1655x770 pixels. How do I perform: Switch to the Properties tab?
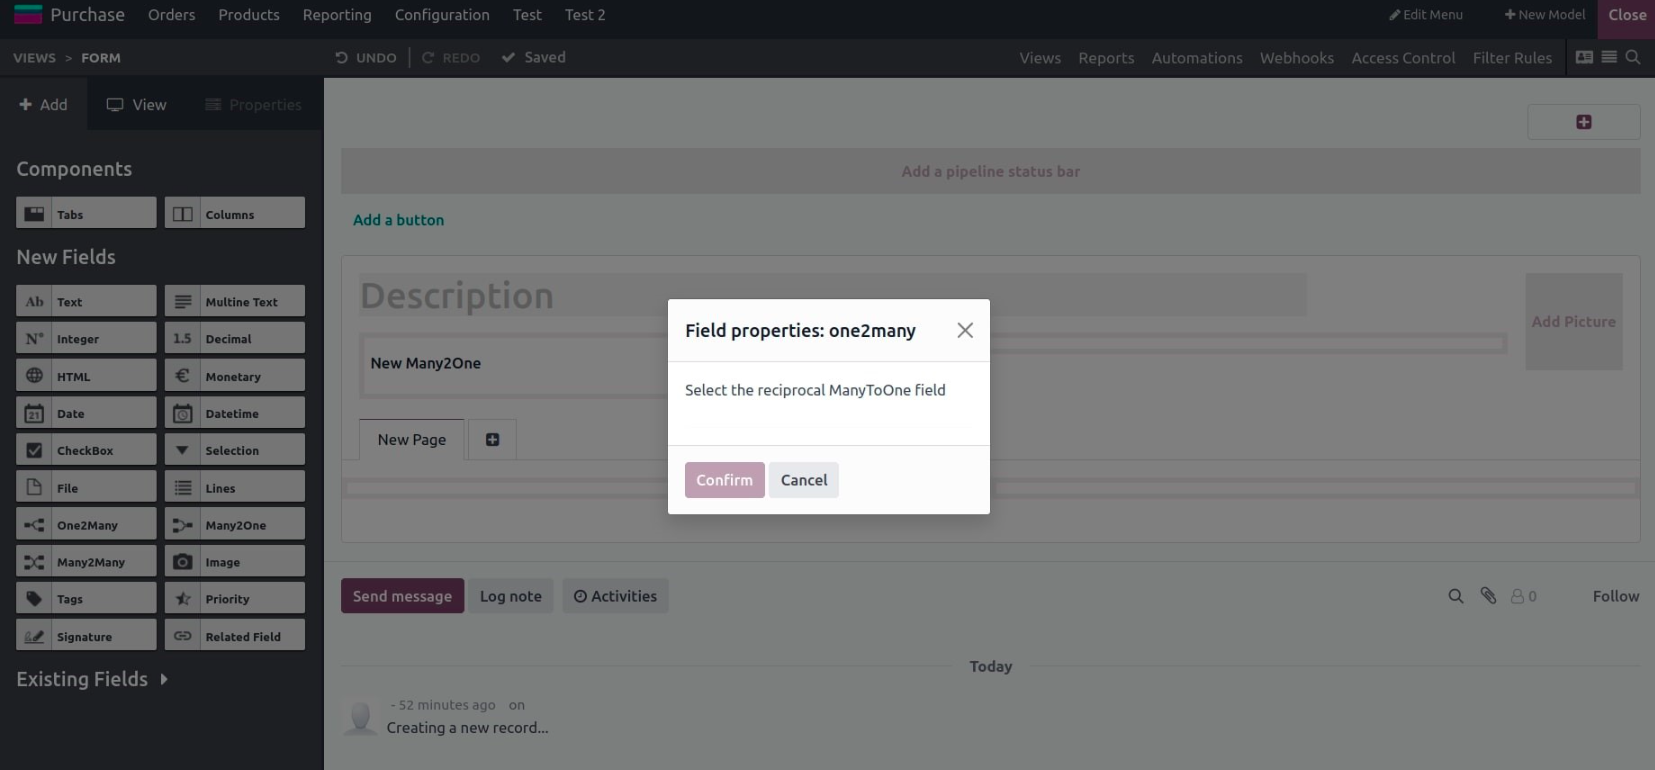point(254,104)
